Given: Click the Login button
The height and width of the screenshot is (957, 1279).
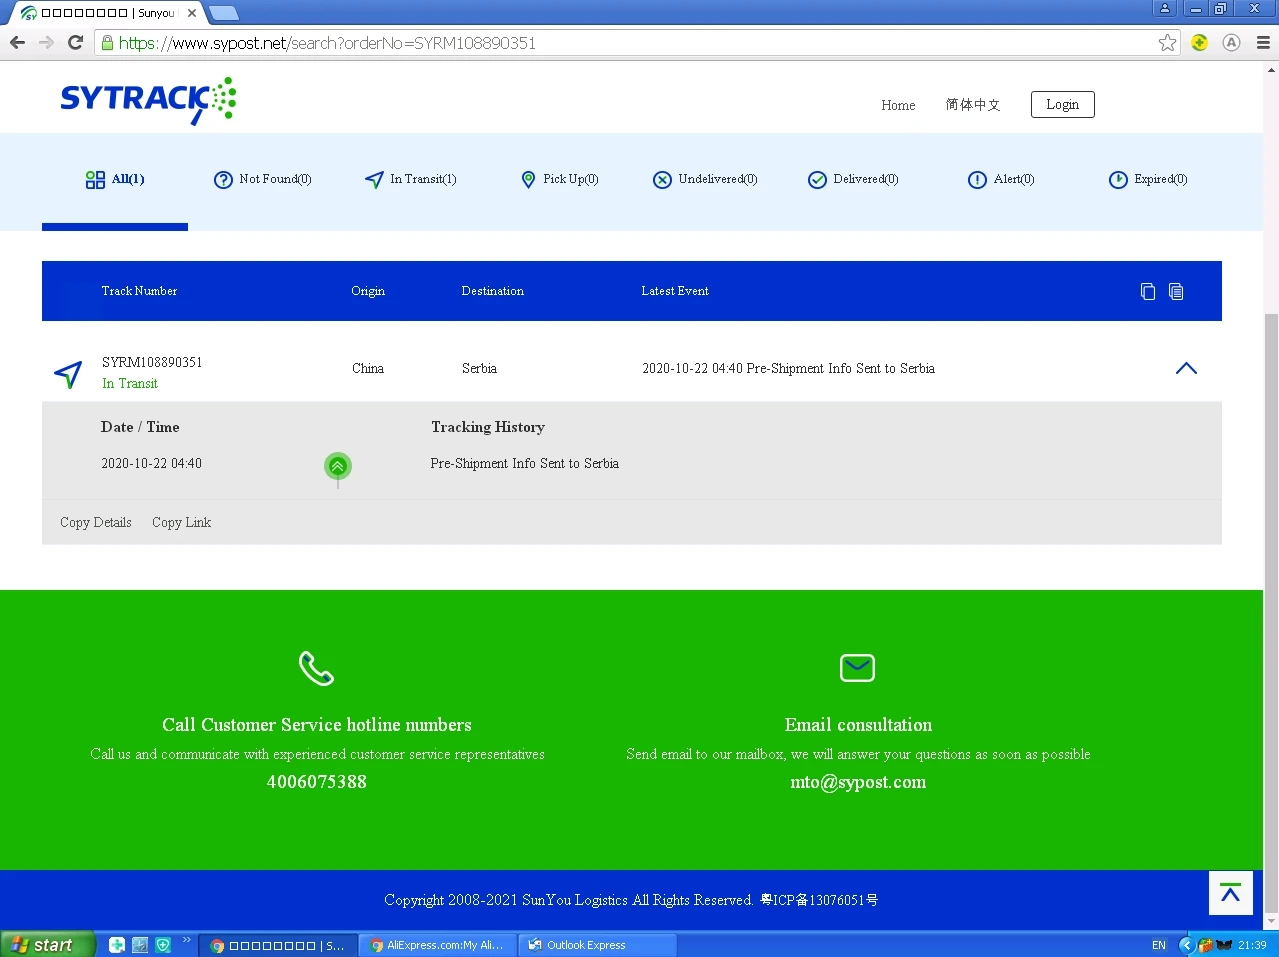Looking at the screenshot, I should click(x=1062, y=104).
